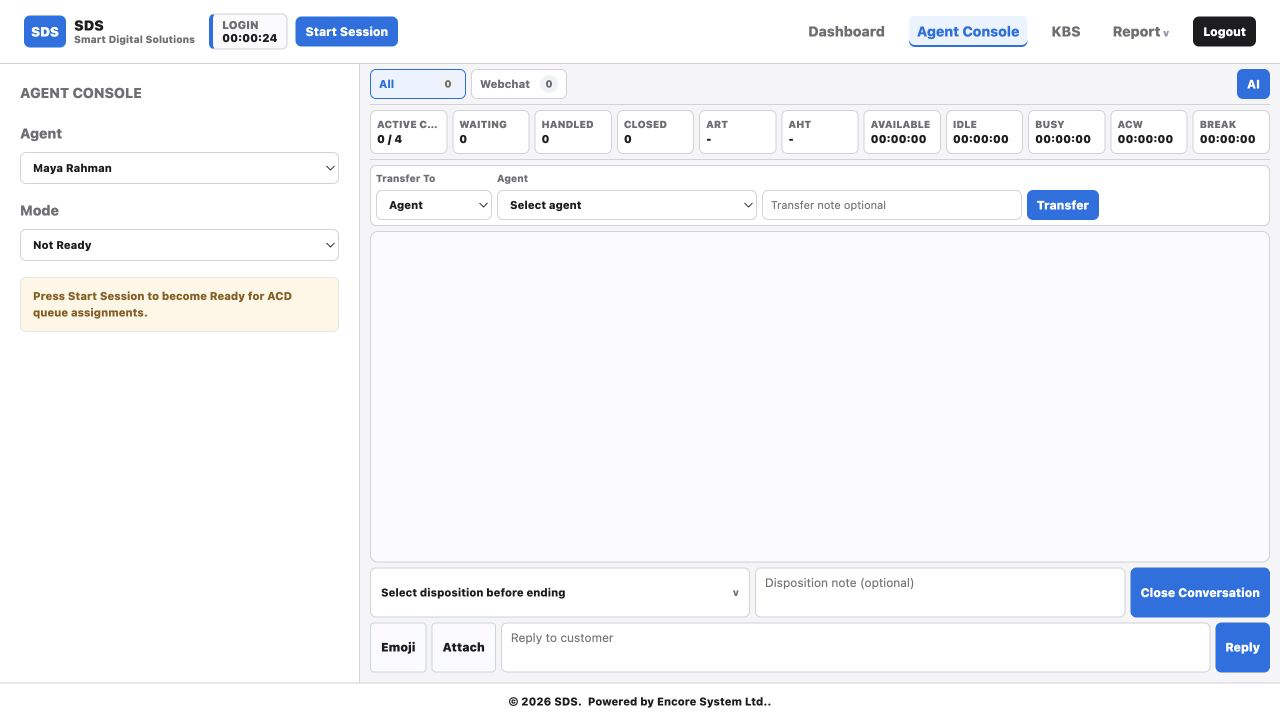The height and width of the screenshot is (720, 1280).
Task: Click the Idle time stat card
Action: (985, 132)
